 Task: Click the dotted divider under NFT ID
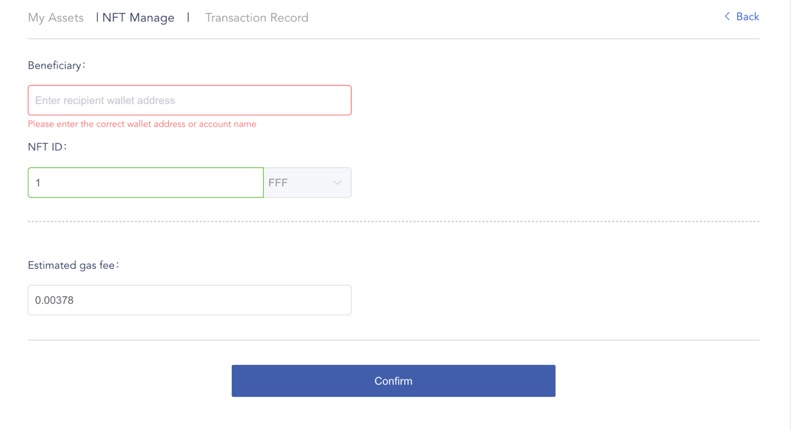pos(393,221)
